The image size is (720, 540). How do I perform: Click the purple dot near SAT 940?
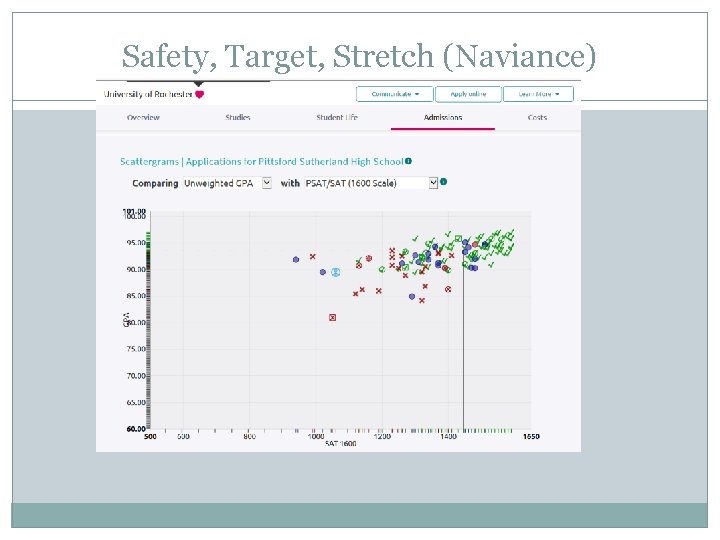[296, 259]
